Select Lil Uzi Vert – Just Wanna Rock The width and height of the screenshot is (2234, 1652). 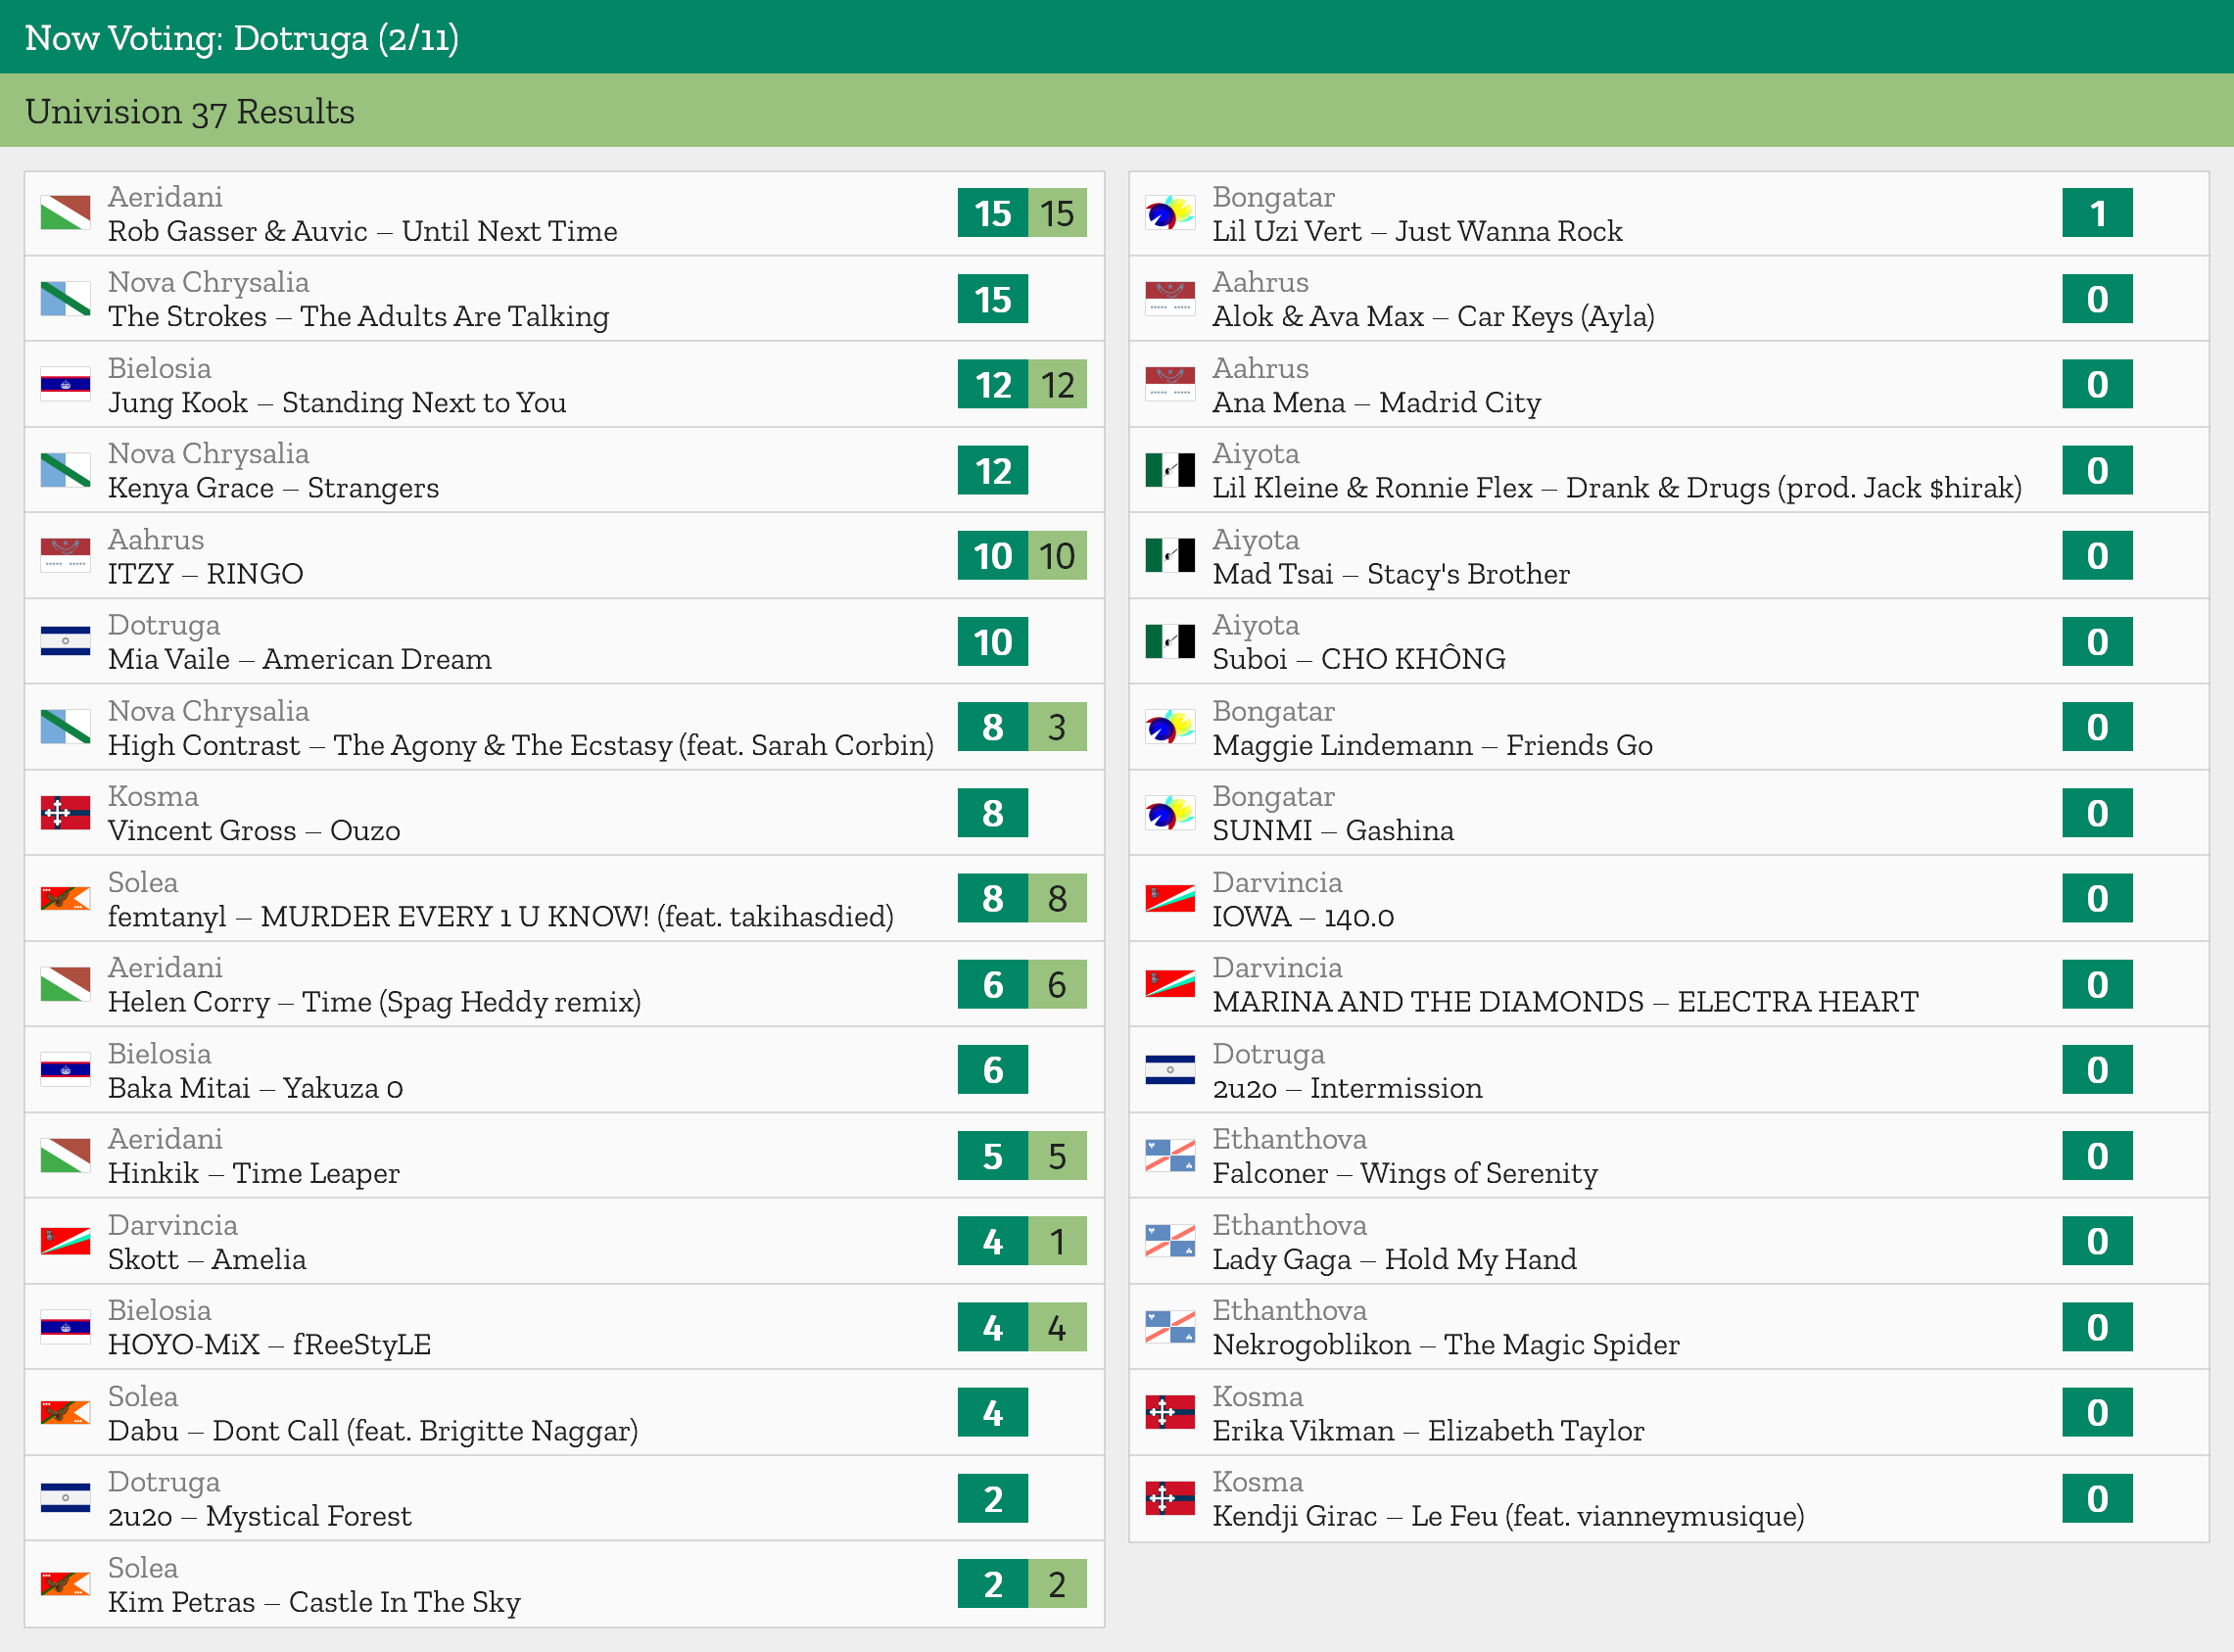pos(1669,213)
